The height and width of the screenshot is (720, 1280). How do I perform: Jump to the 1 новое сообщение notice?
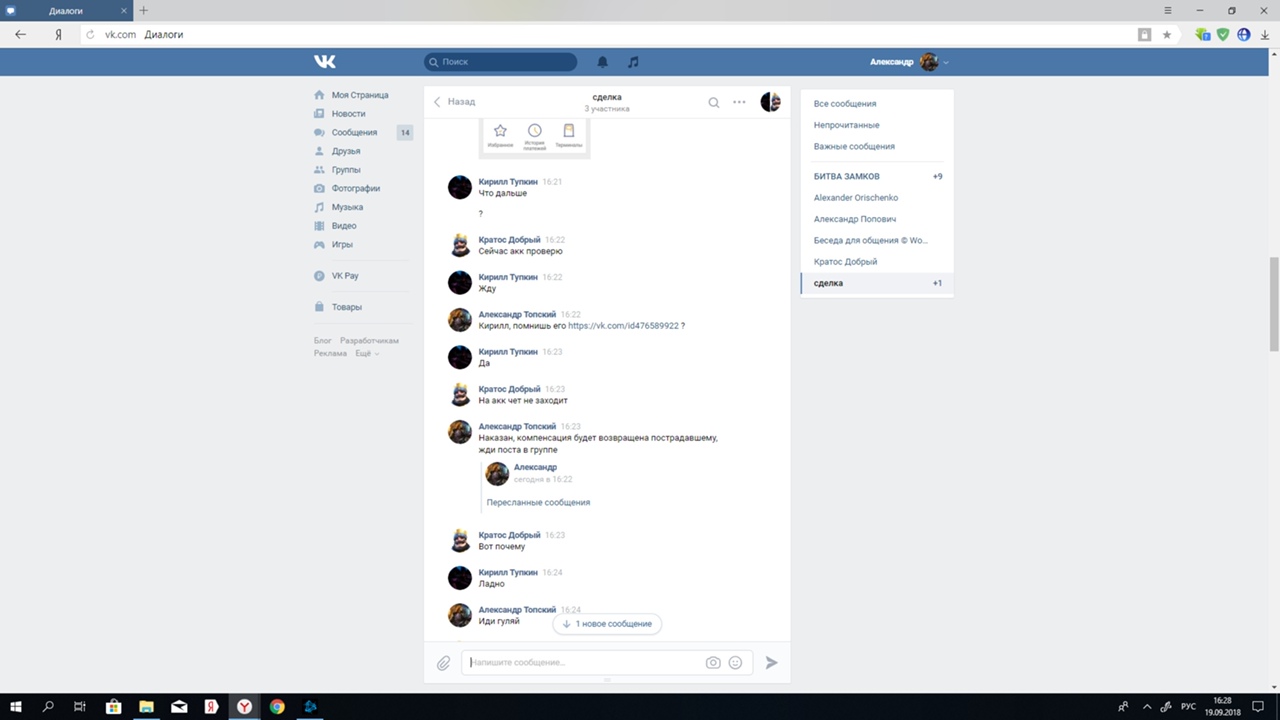[x=607, y=624]
